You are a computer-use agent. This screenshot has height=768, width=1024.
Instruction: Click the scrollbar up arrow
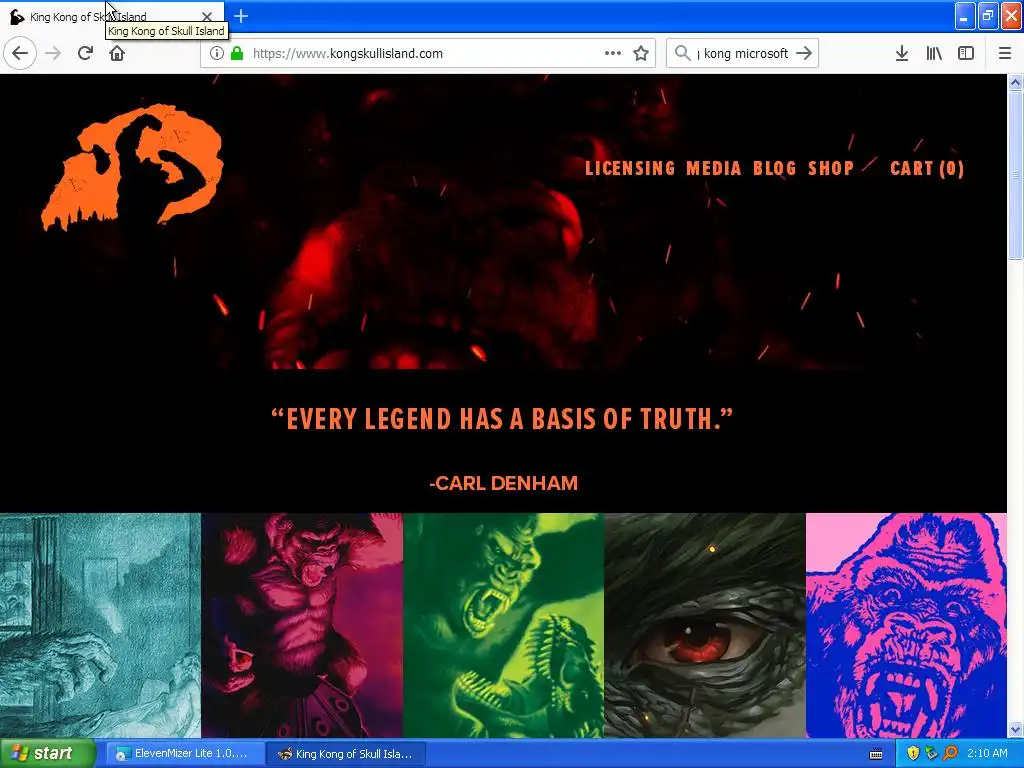pyautogui.click(x=1016, y=82)
